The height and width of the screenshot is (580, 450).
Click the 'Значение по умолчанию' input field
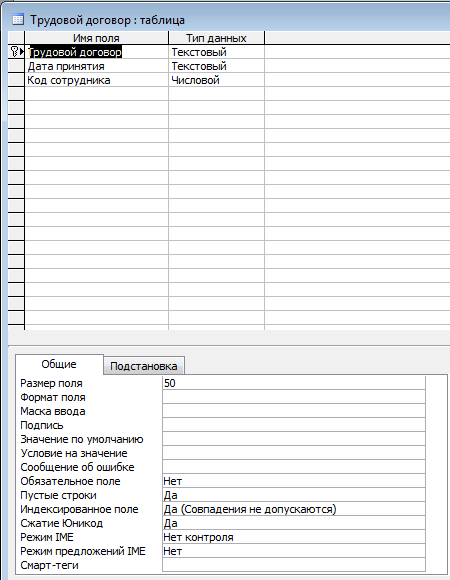pyautogui.click(x=294, y=439)
